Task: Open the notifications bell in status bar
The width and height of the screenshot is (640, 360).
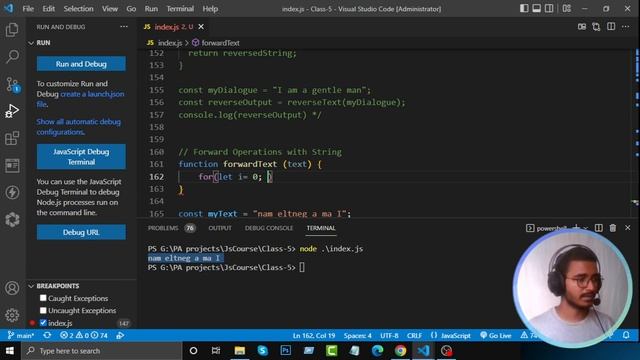Action: click(626, 336)
